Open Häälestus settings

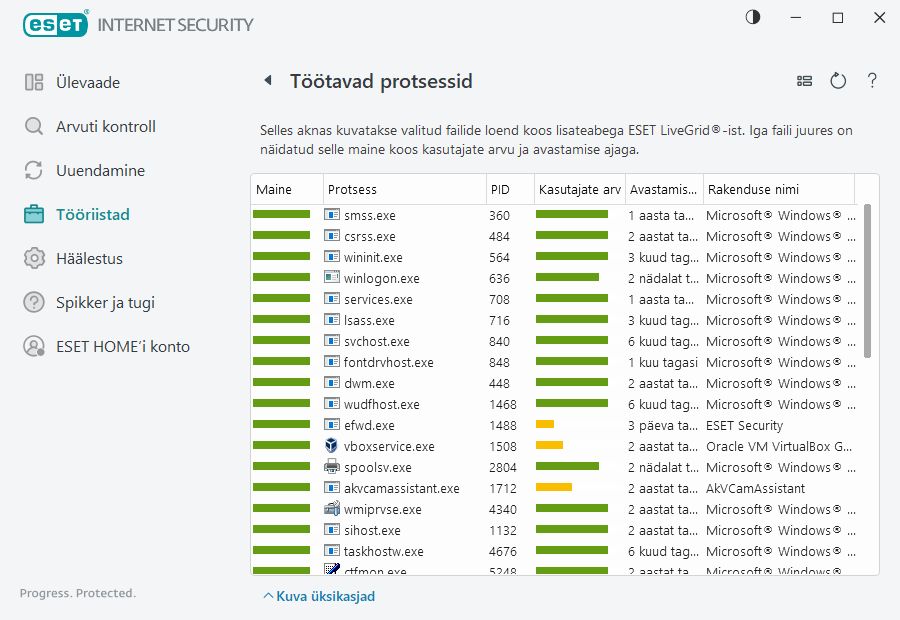pos(89,259)
